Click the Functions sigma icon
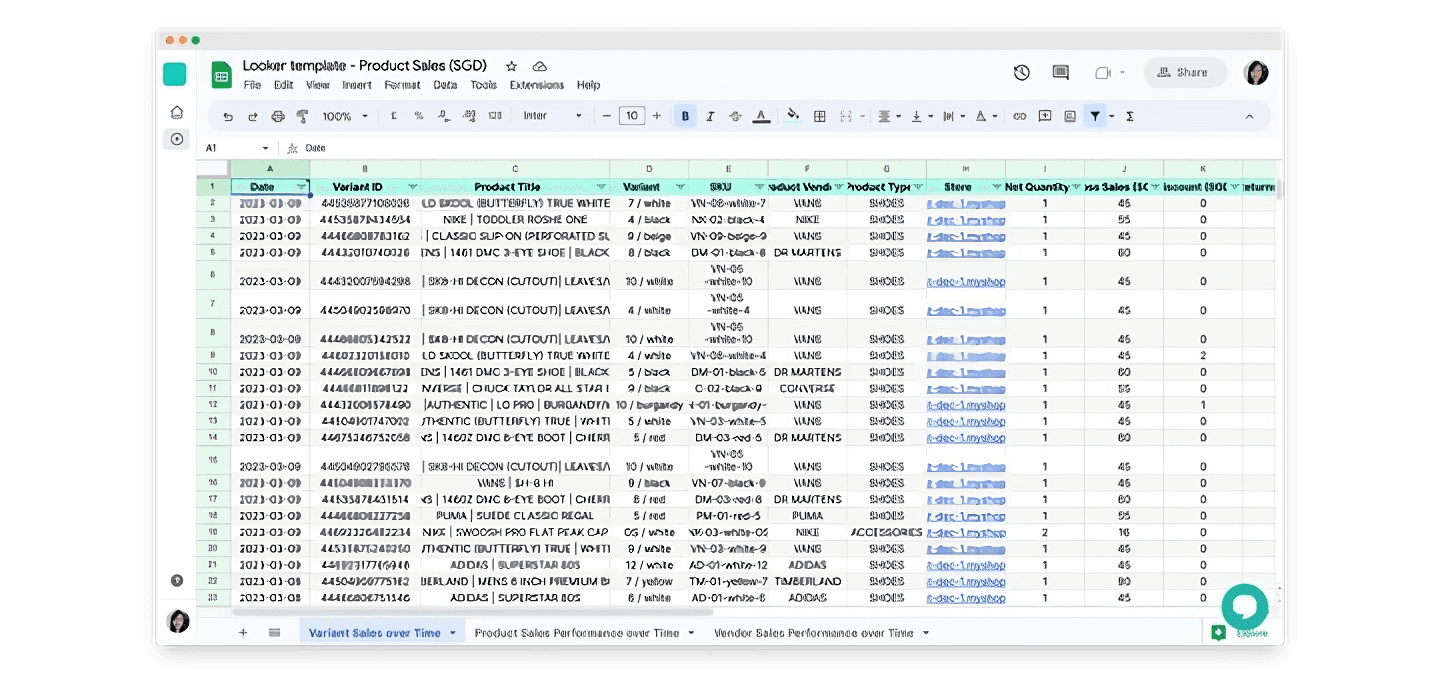Screen dimensions: 1440x674 [x=1130, y=116]
